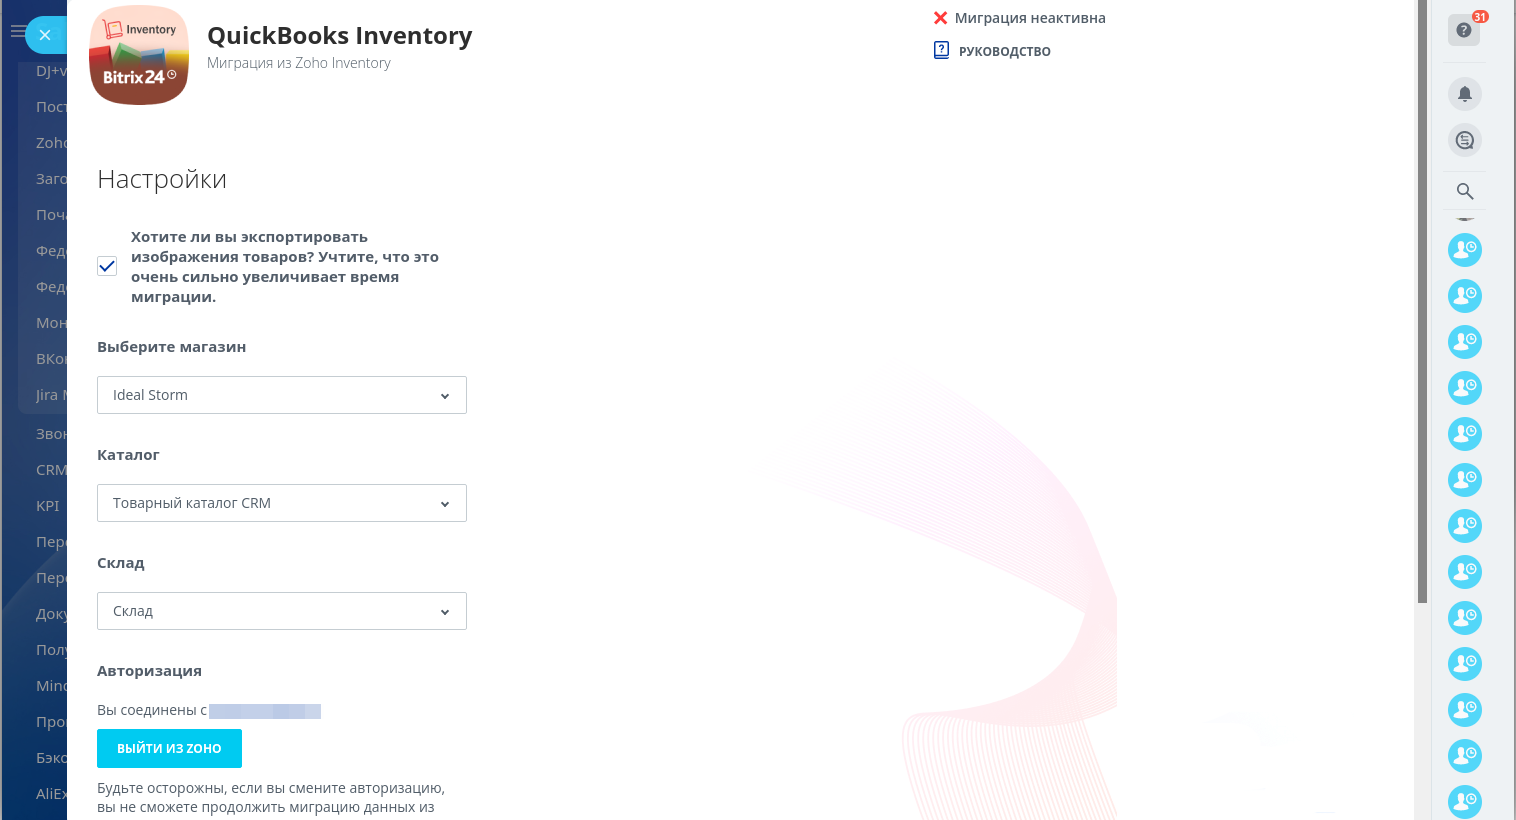Open notifications bell icon
This screenshot has width=1516, height=820.
click(x=1464, y=94)
